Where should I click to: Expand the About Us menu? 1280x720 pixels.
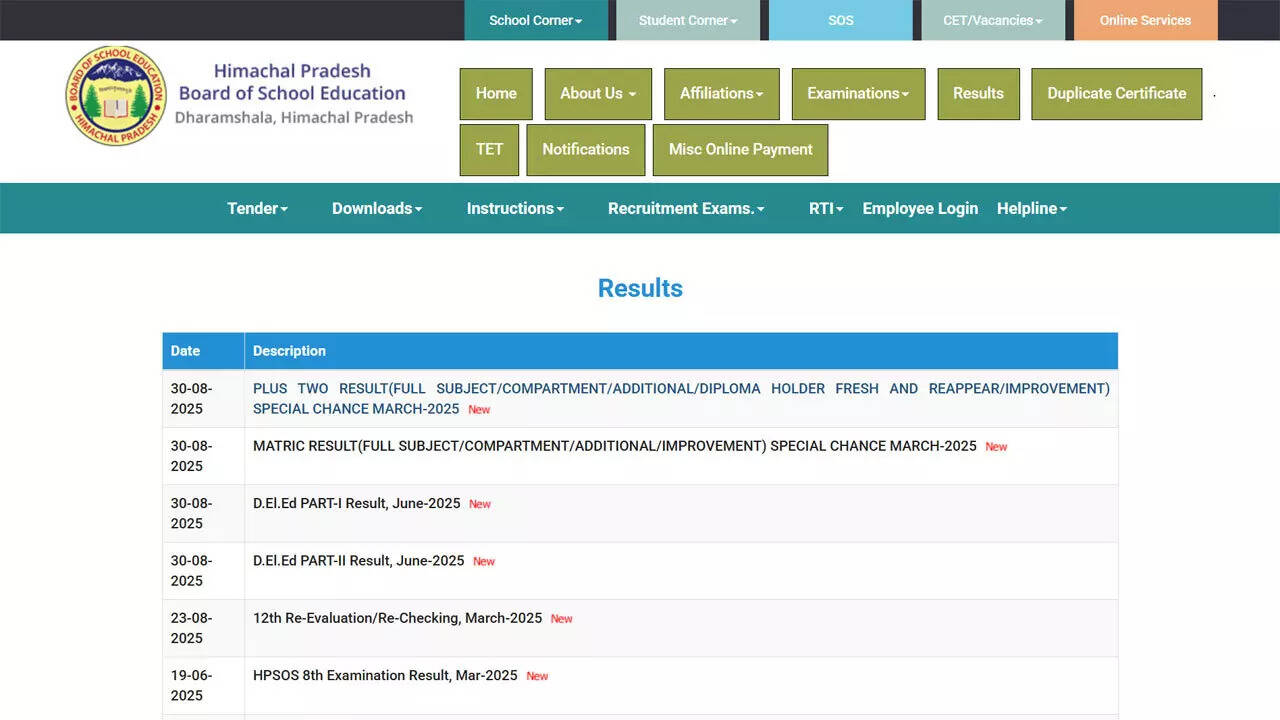pyautogui.click(x=598, y=94)
